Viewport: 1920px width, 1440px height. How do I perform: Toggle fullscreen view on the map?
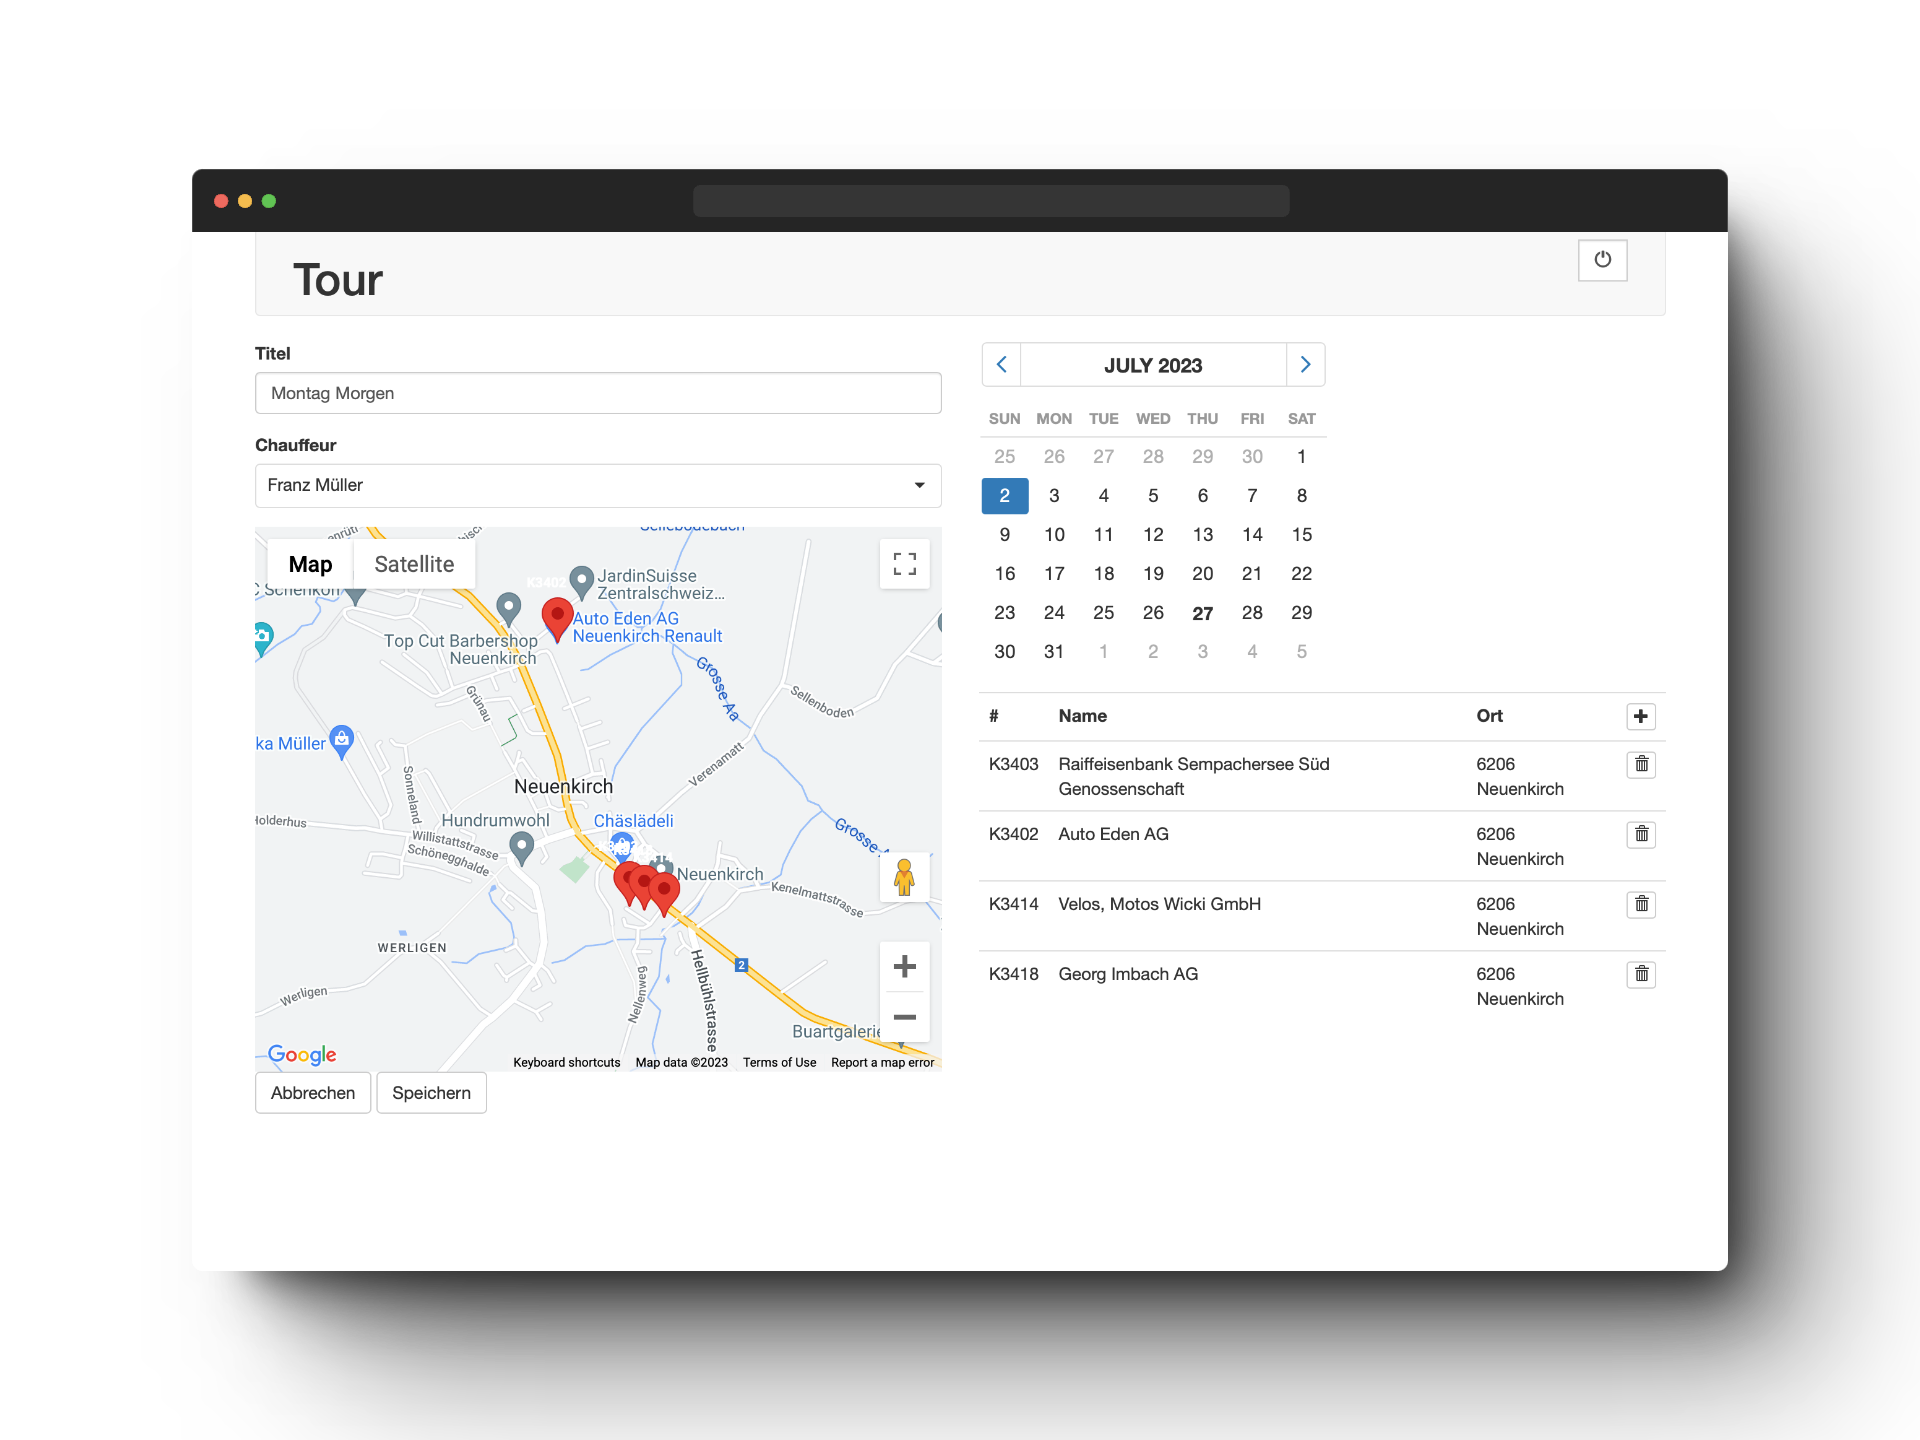click(x=904, y=564)
